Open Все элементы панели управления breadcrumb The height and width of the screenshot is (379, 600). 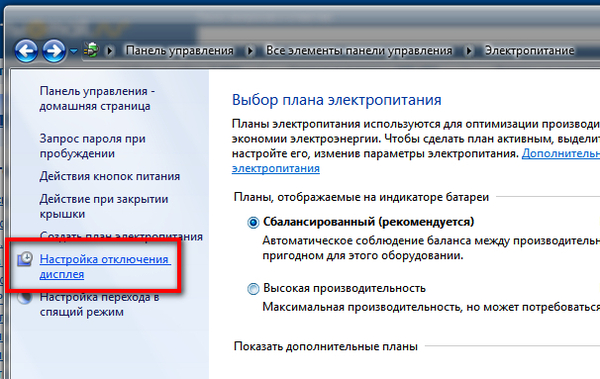pos(359,51)
